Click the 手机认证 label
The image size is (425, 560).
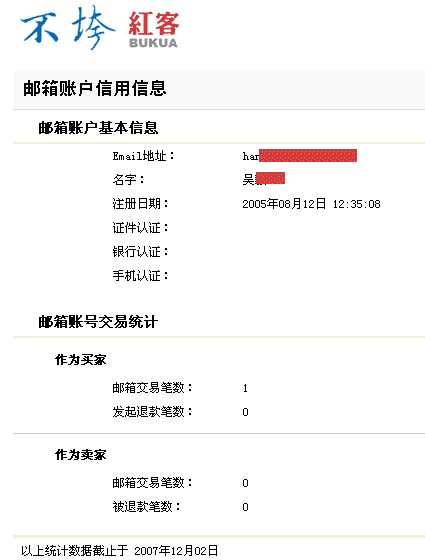(x=140, y=276)
